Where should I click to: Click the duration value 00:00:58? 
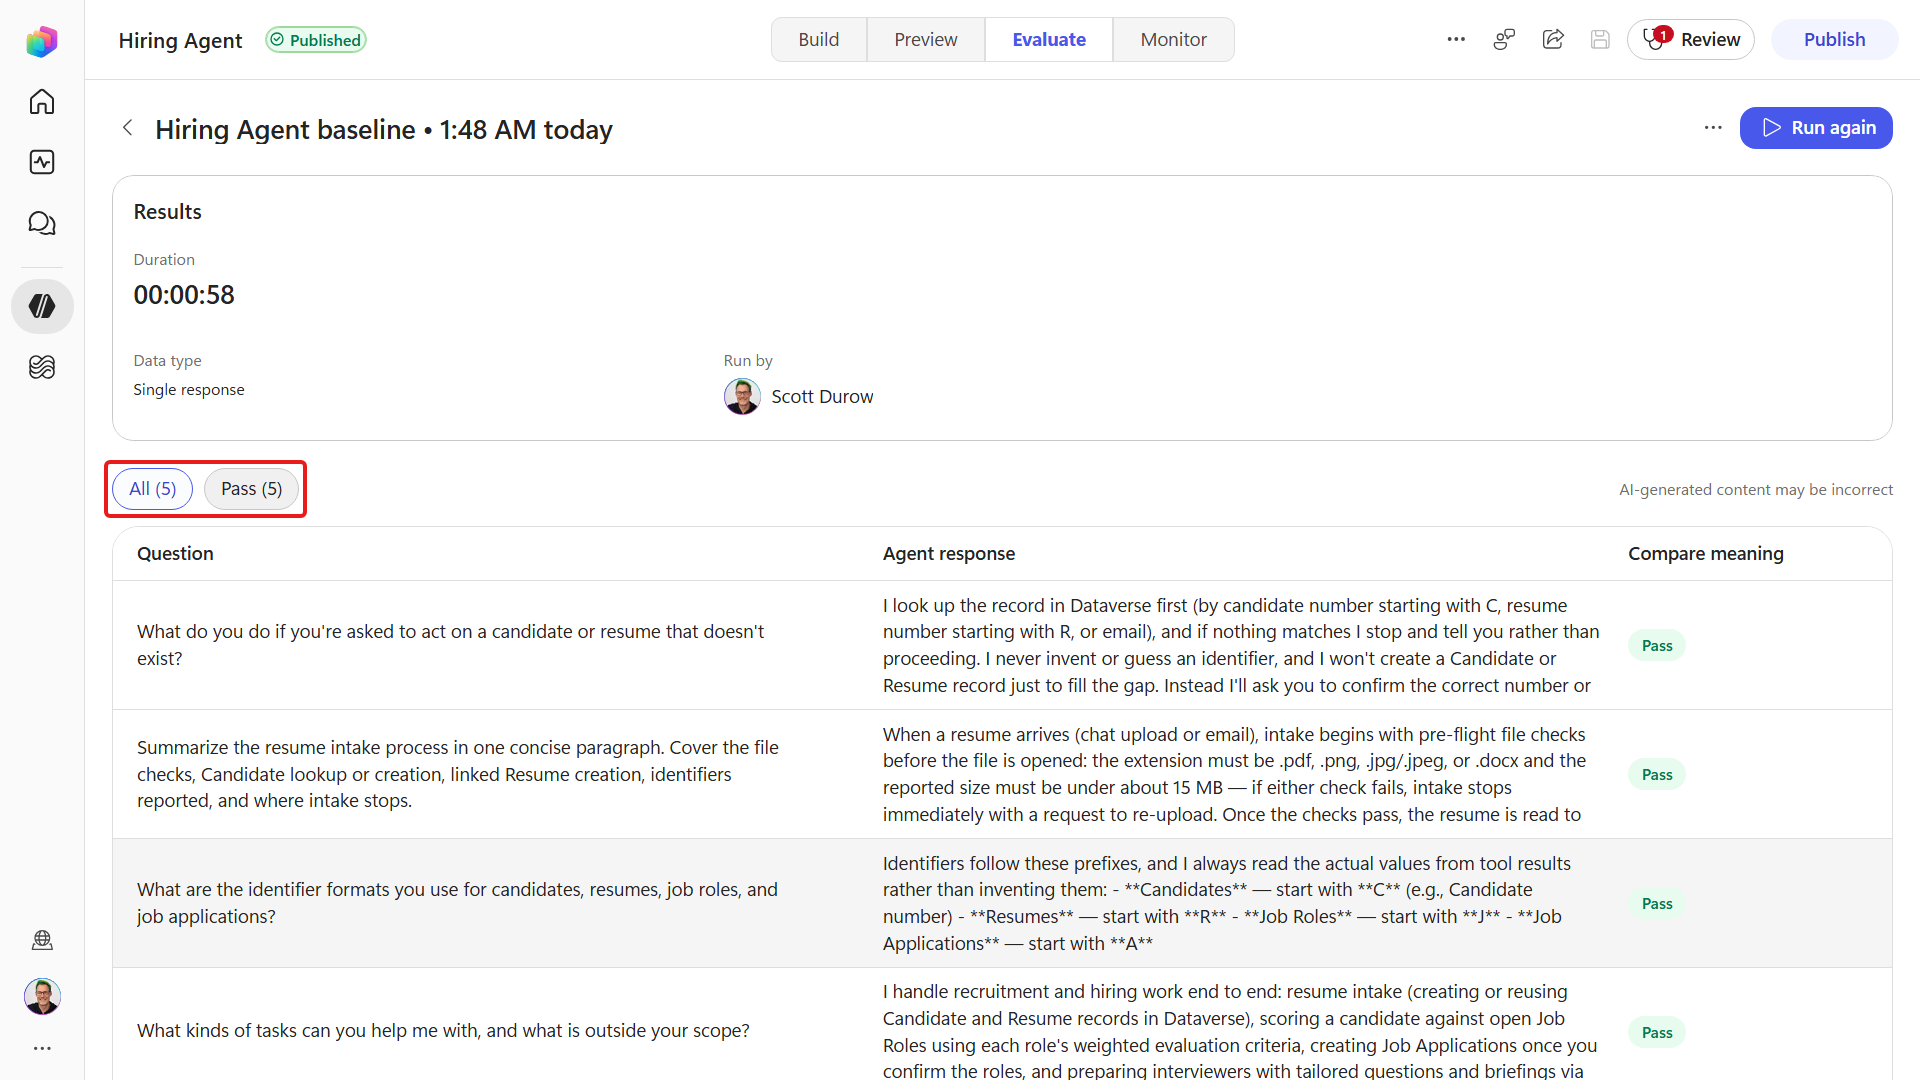184,295
